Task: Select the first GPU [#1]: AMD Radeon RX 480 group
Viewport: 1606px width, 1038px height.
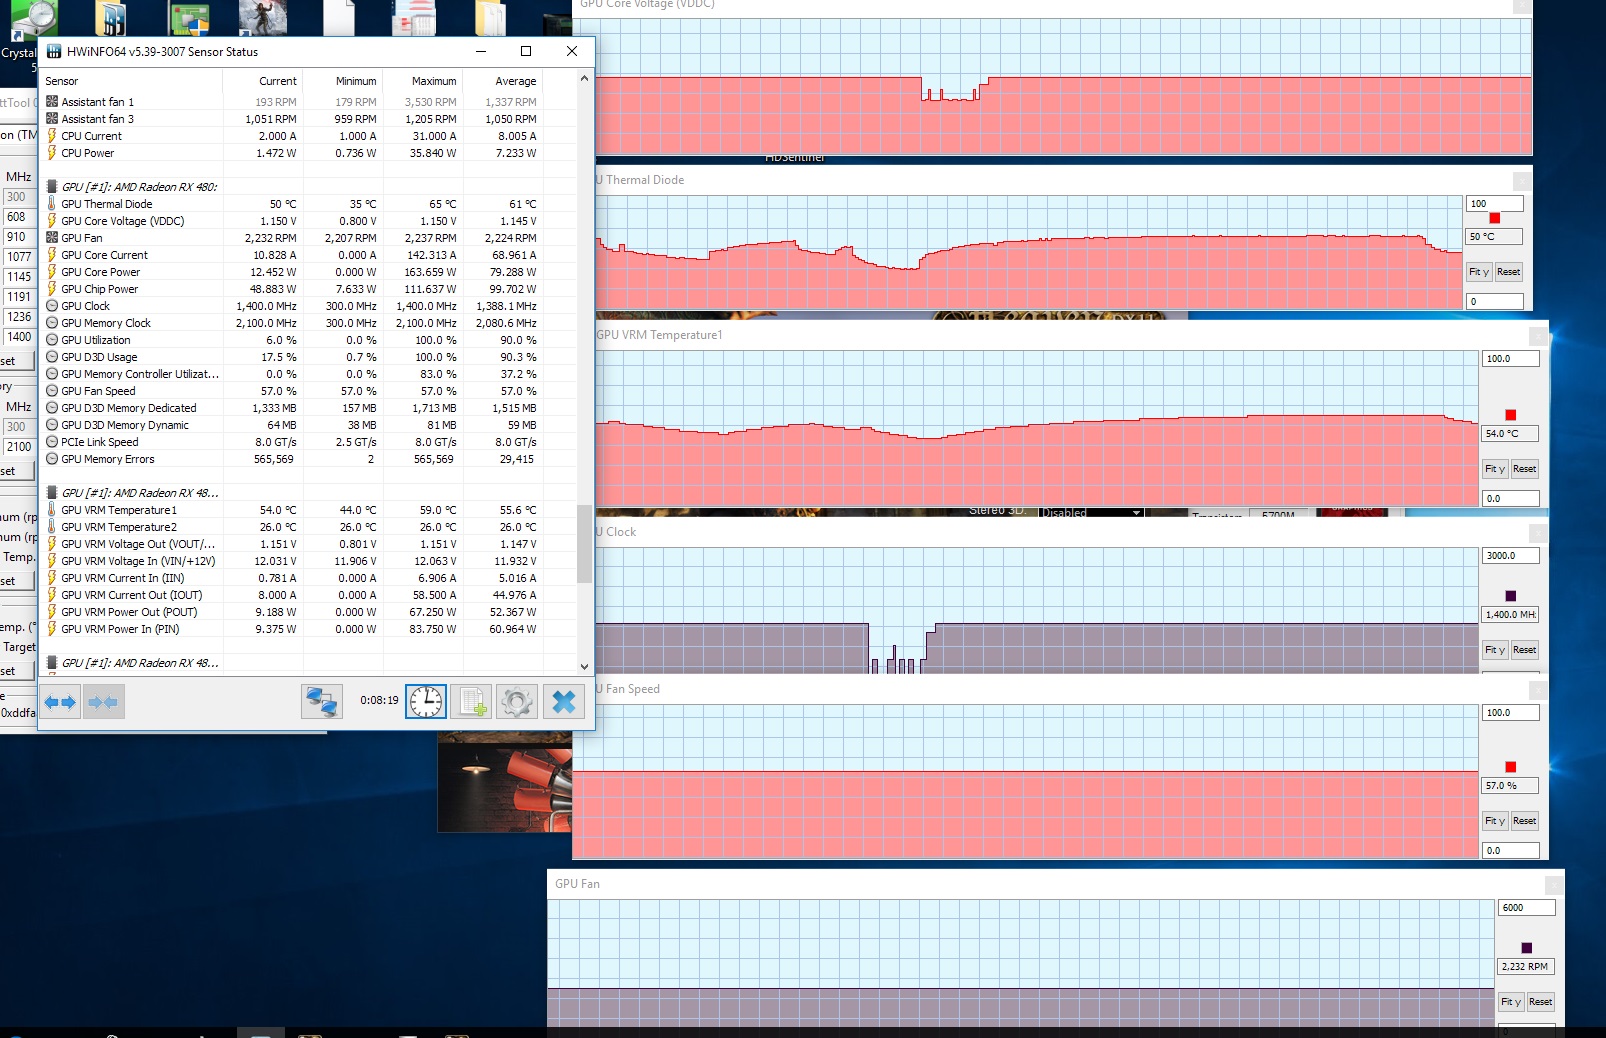Action: click(x=140, y=187)
